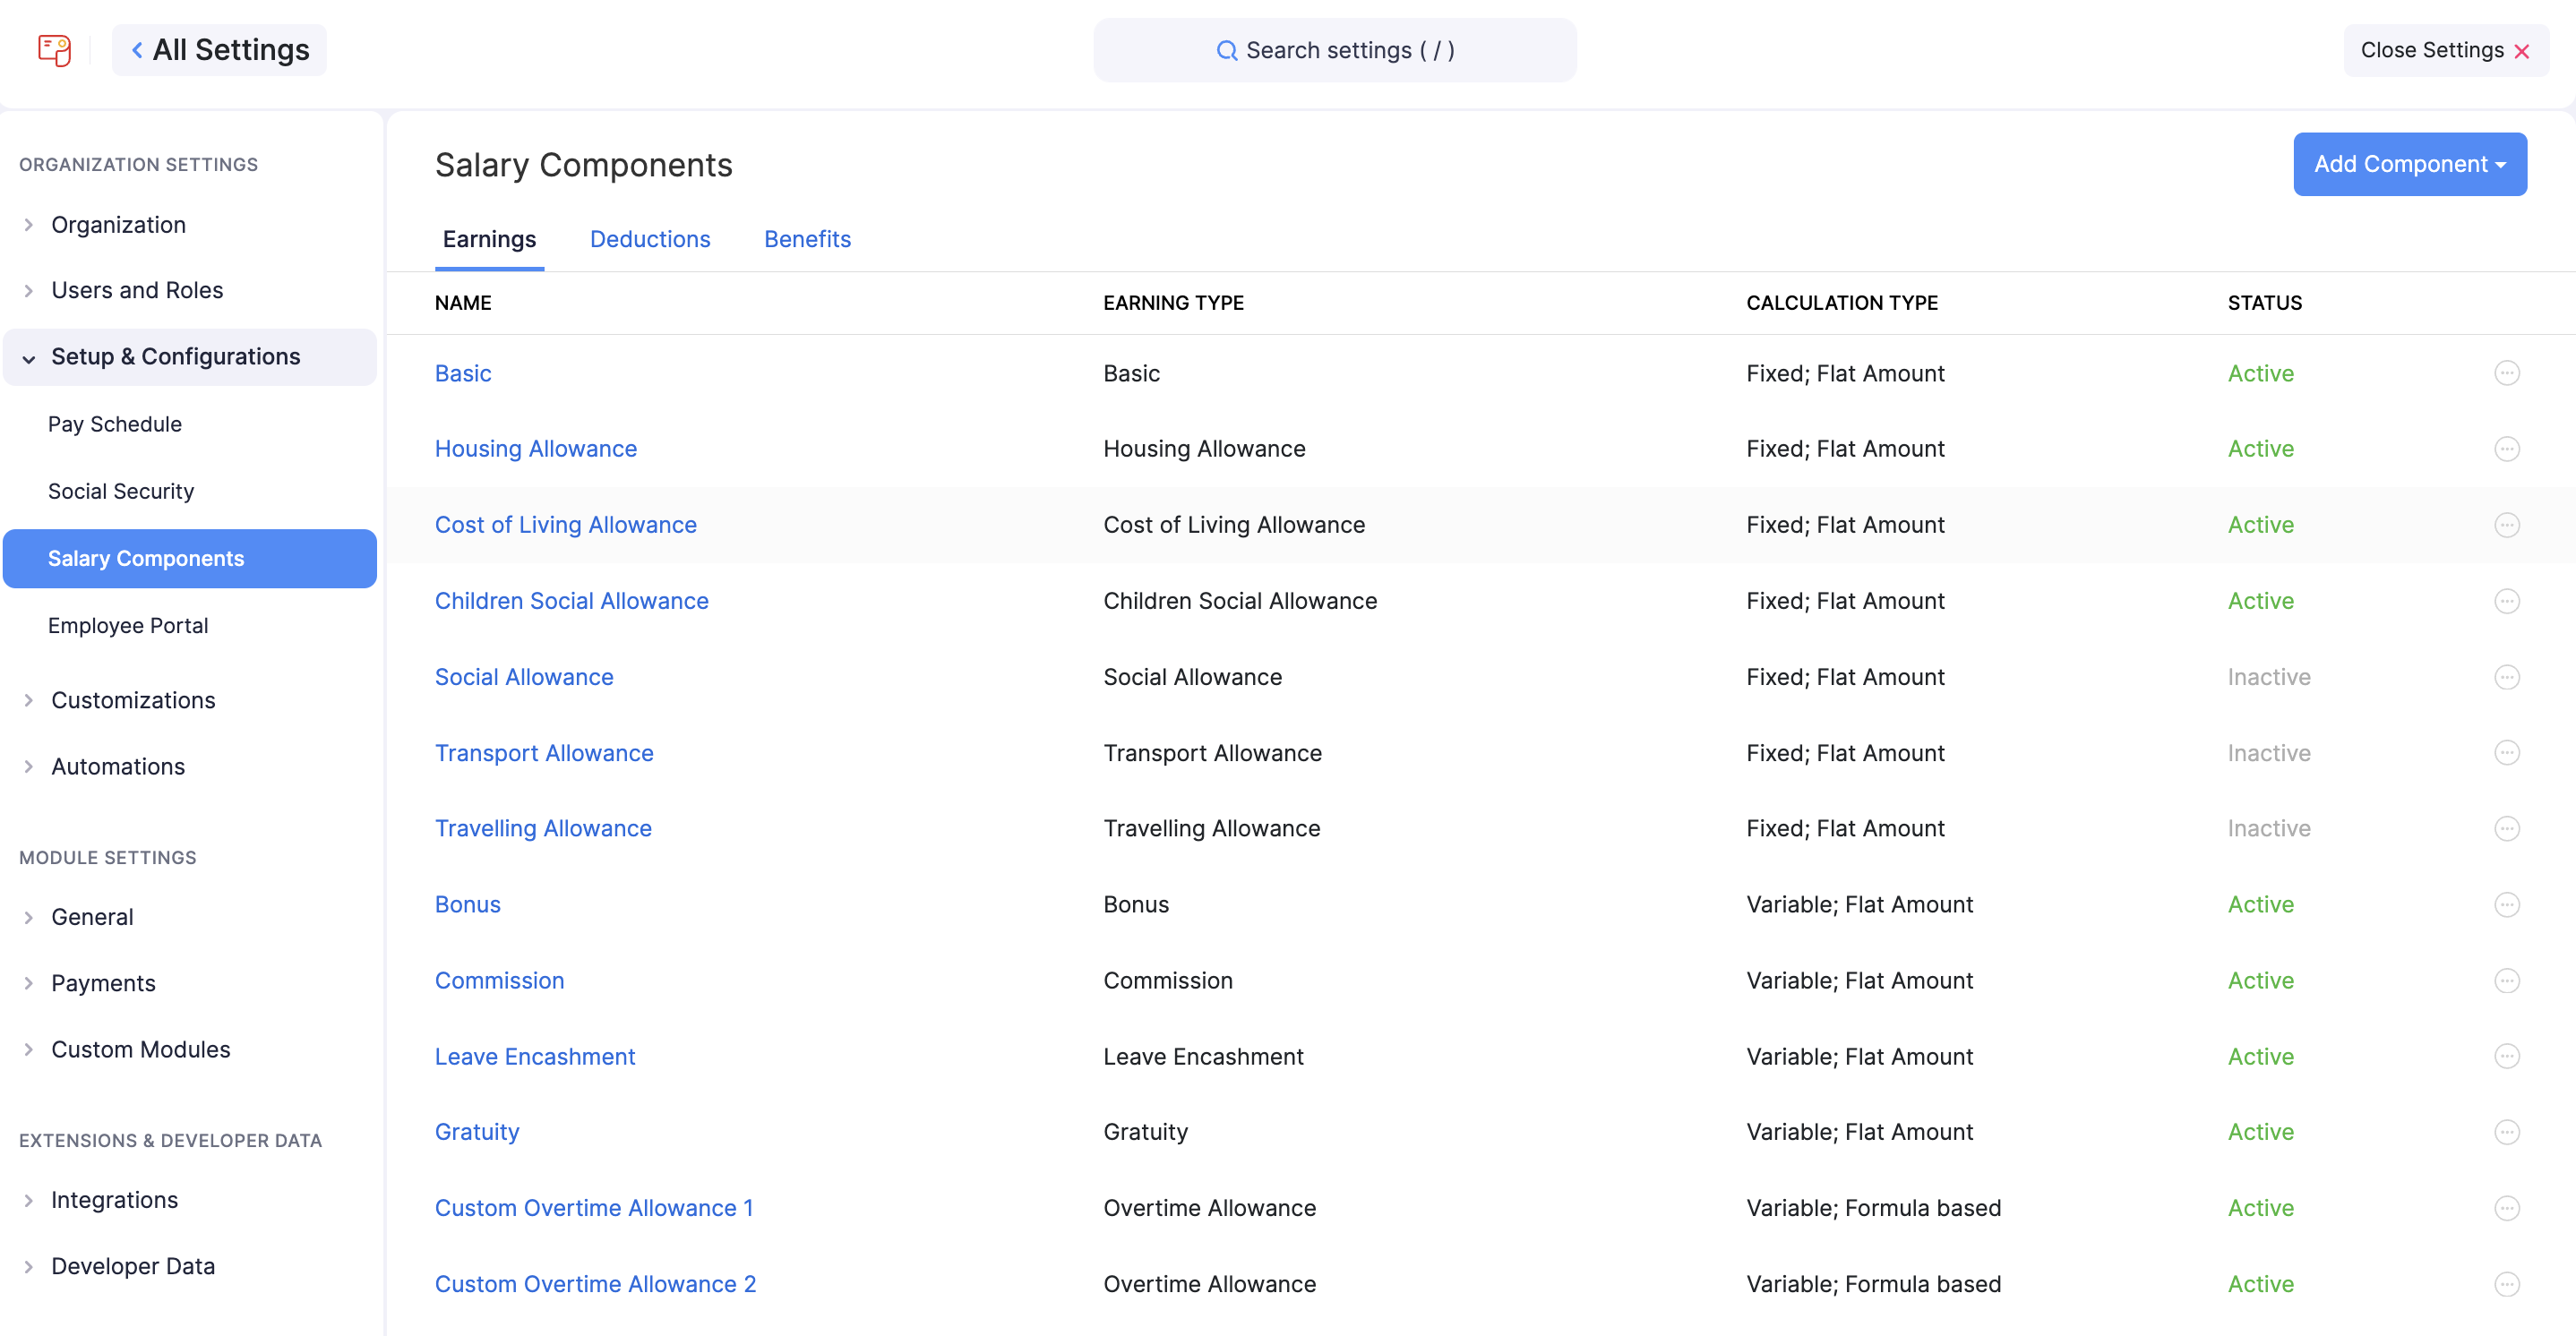This screenshot has height=1336, width=2576.
Task: Click the magnifier icon in the search bar
Action: click(x=1227, y=50)
